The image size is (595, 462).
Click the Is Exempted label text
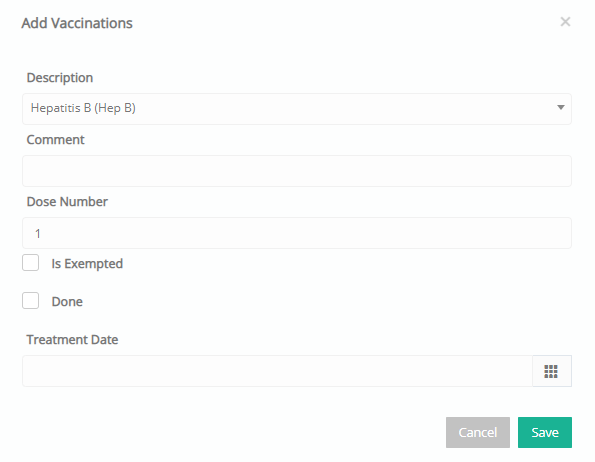[x=87, y=264]
